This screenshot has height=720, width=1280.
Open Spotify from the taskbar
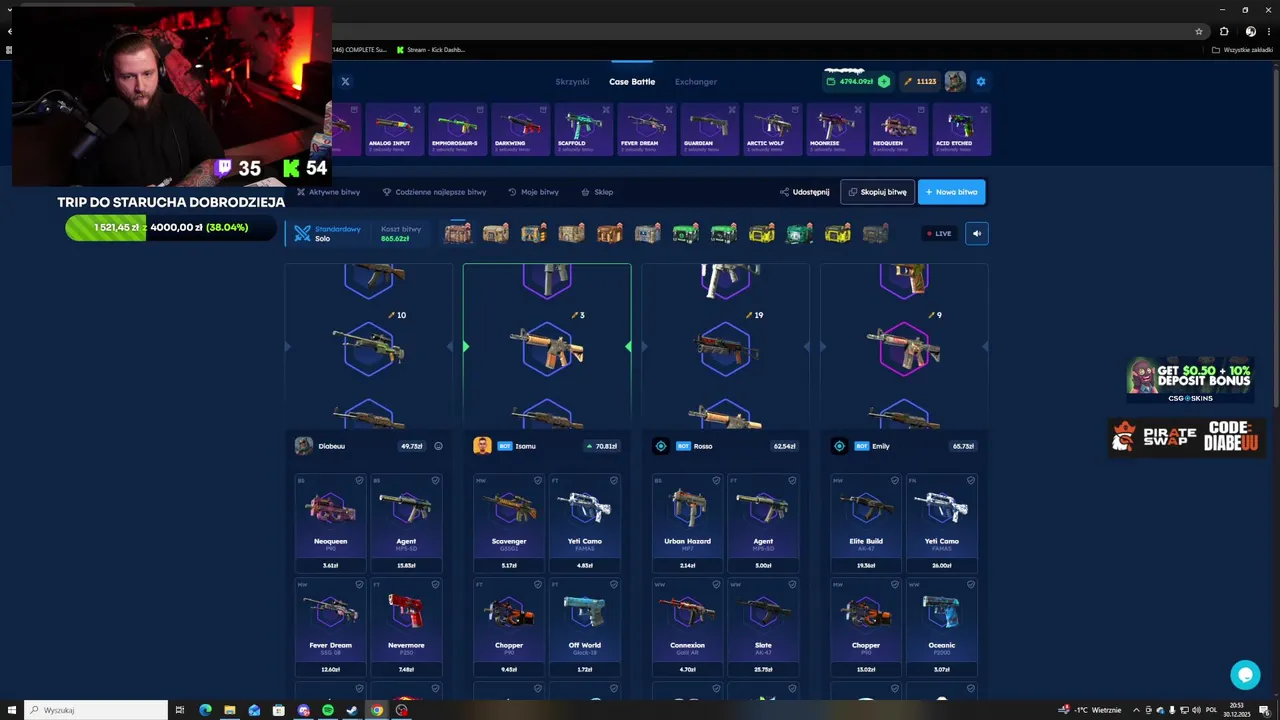point(328,710)
